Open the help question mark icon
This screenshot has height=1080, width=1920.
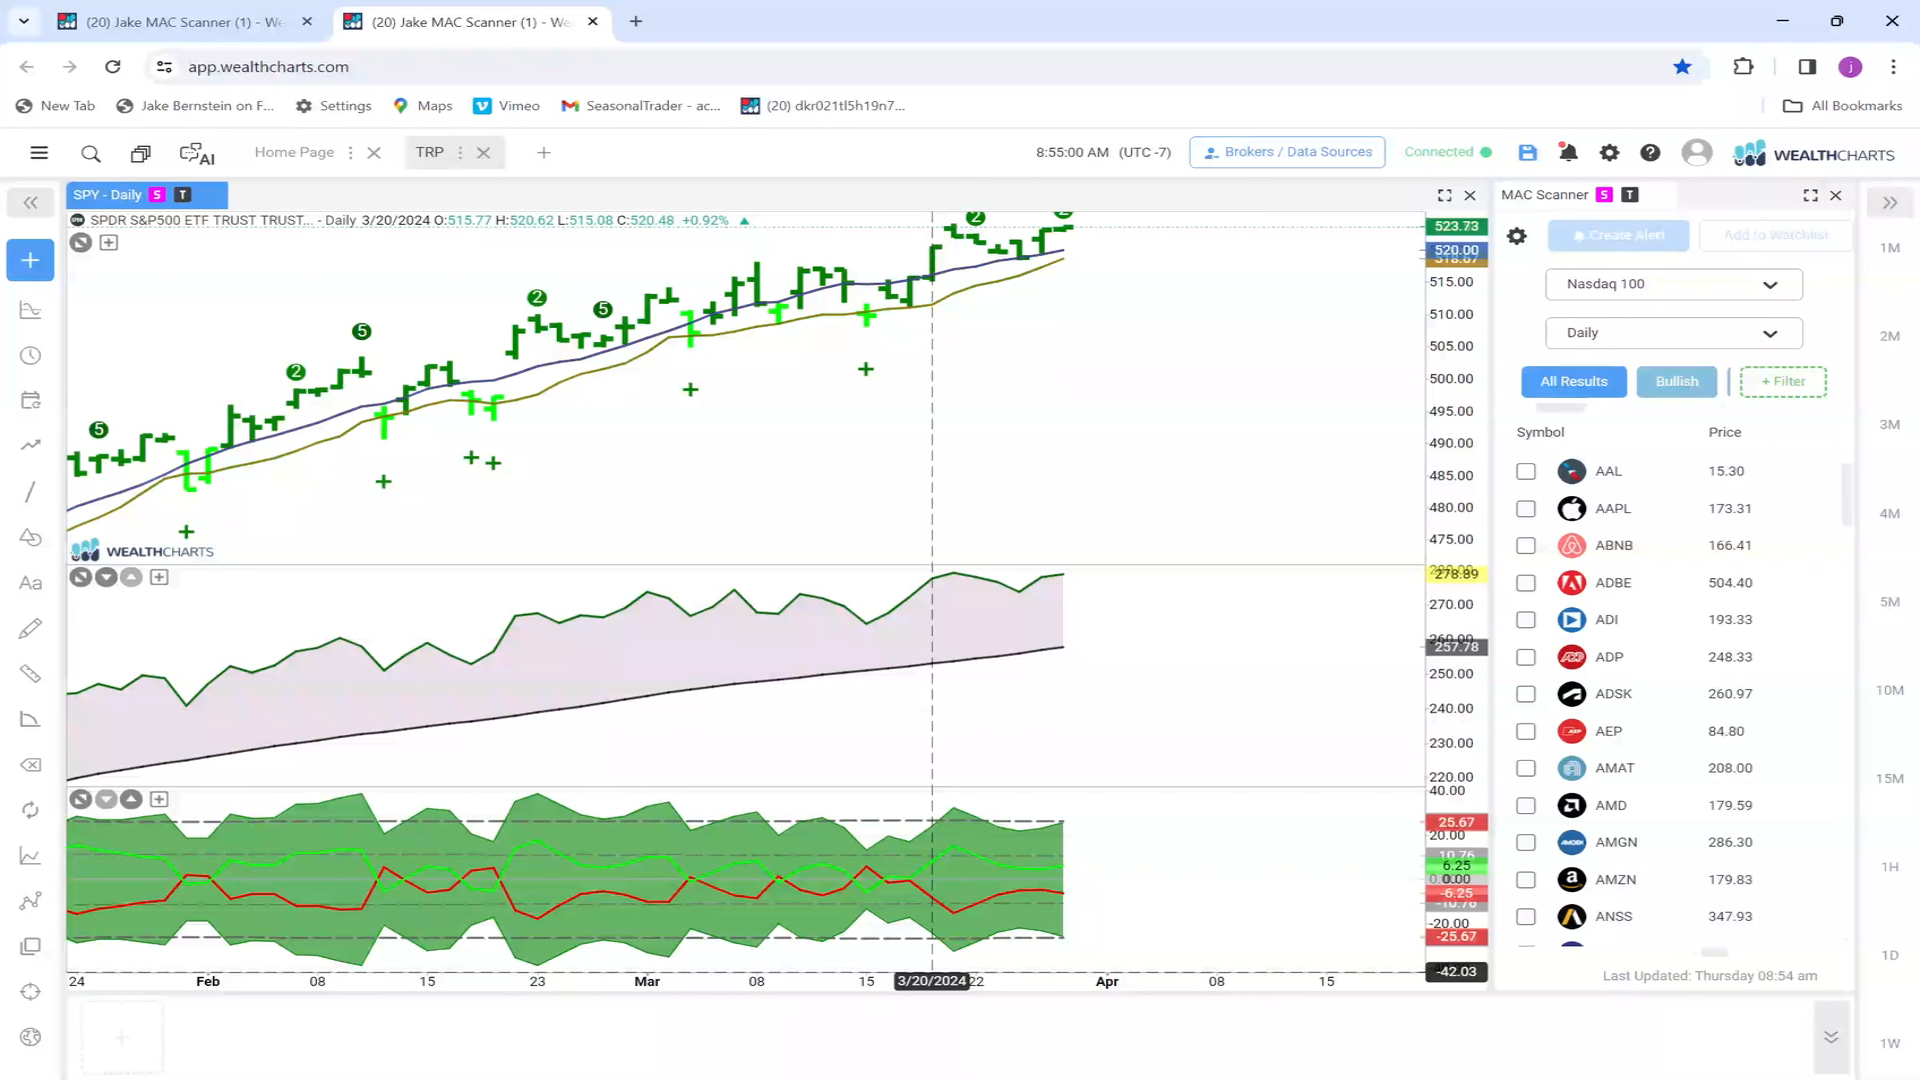point(1650,153)
